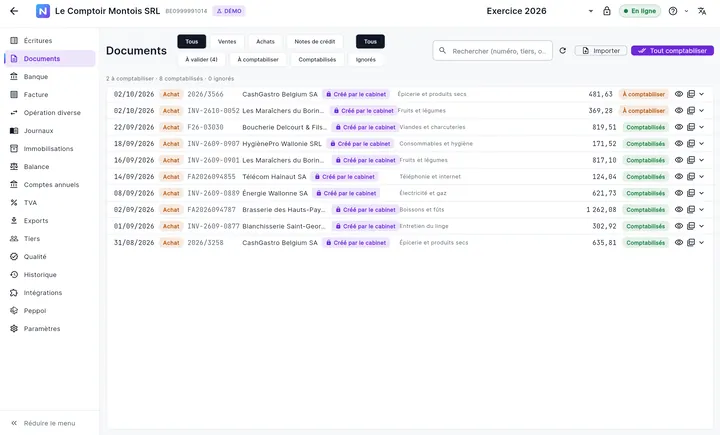Filter documents by Ventes

(x=227, y=41)
